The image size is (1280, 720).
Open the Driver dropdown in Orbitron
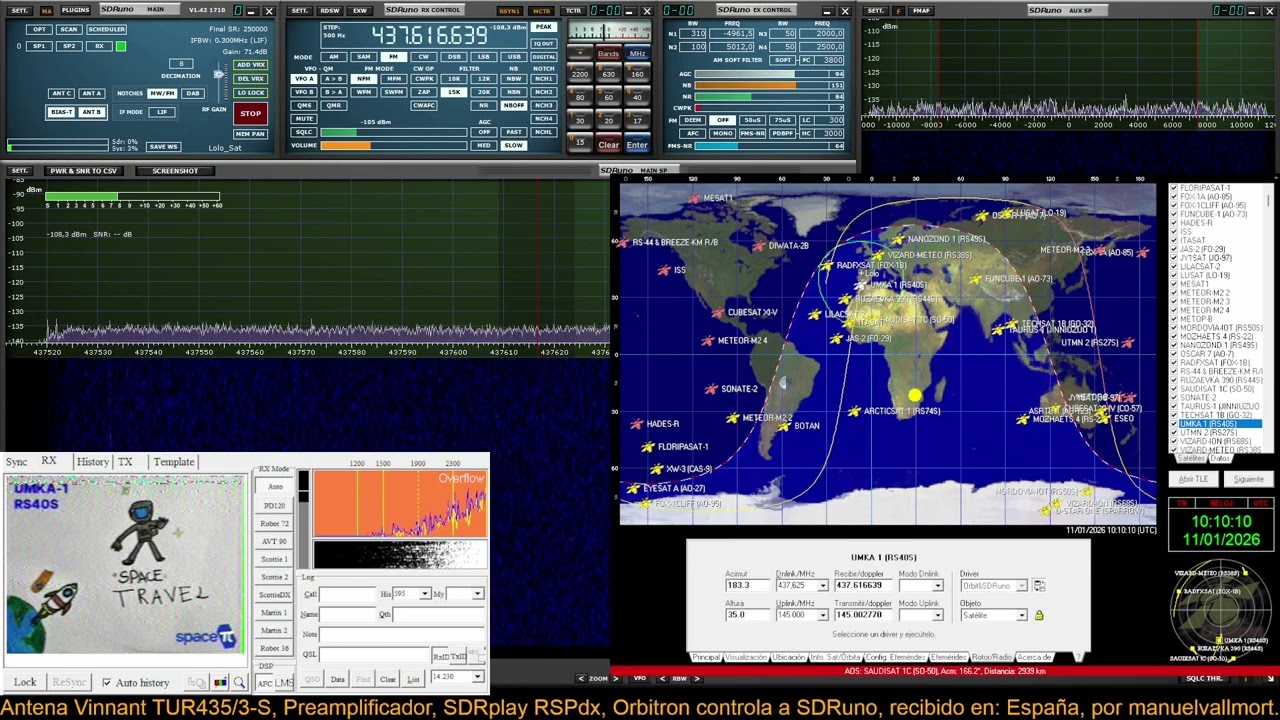1021,586
